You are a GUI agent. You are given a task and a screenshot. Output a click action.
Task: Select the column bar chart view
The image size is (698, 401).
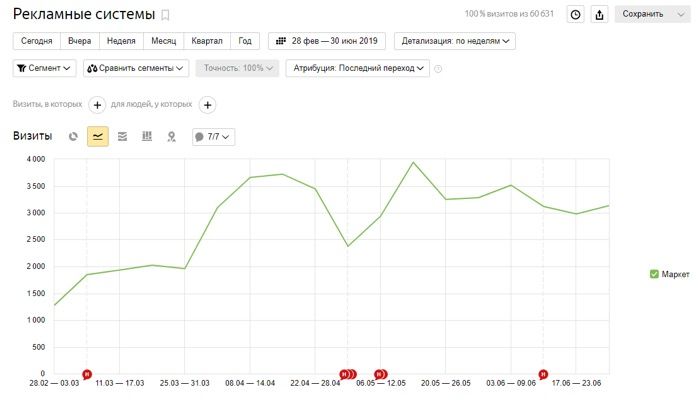coord(147,136)
